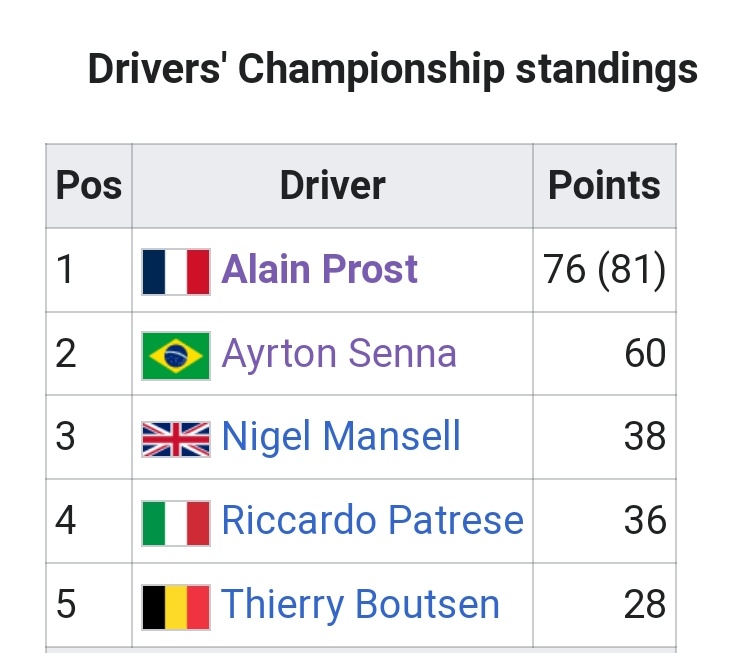Screen dimensions: 751x653
Task: Open the Alain Prost link
Action: [319, 269]
